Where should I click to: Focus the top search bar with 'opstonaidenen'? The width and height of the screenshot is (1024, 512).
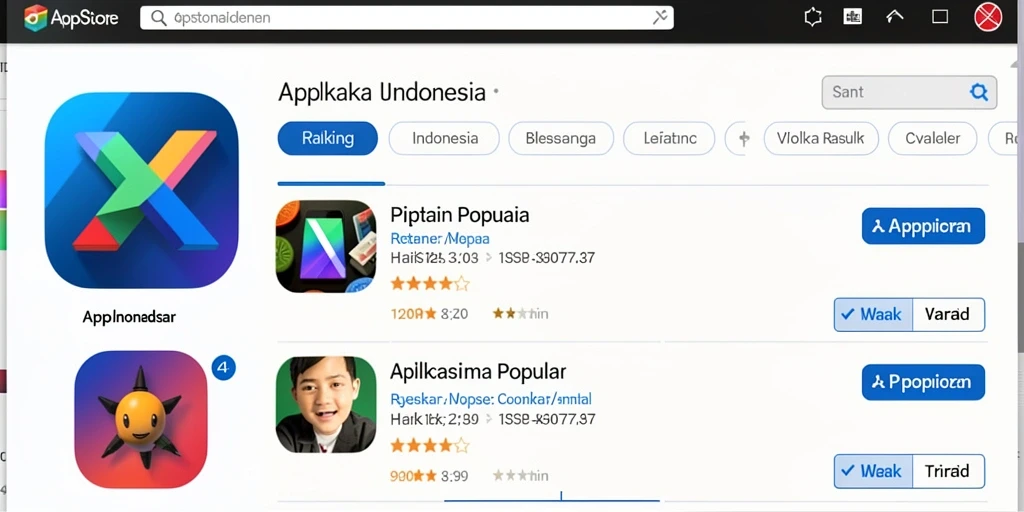click(x=406, y=18)
